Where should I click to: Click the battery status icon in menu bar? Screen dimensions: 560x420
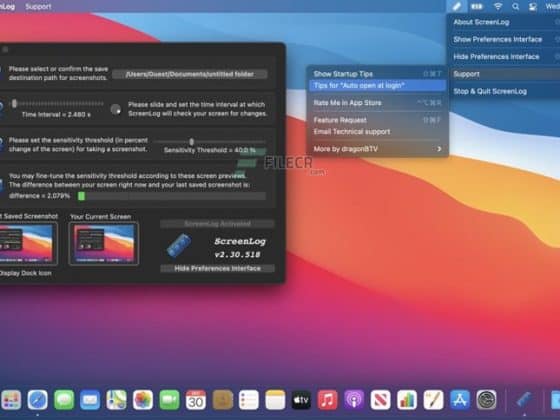pos(477,6)
